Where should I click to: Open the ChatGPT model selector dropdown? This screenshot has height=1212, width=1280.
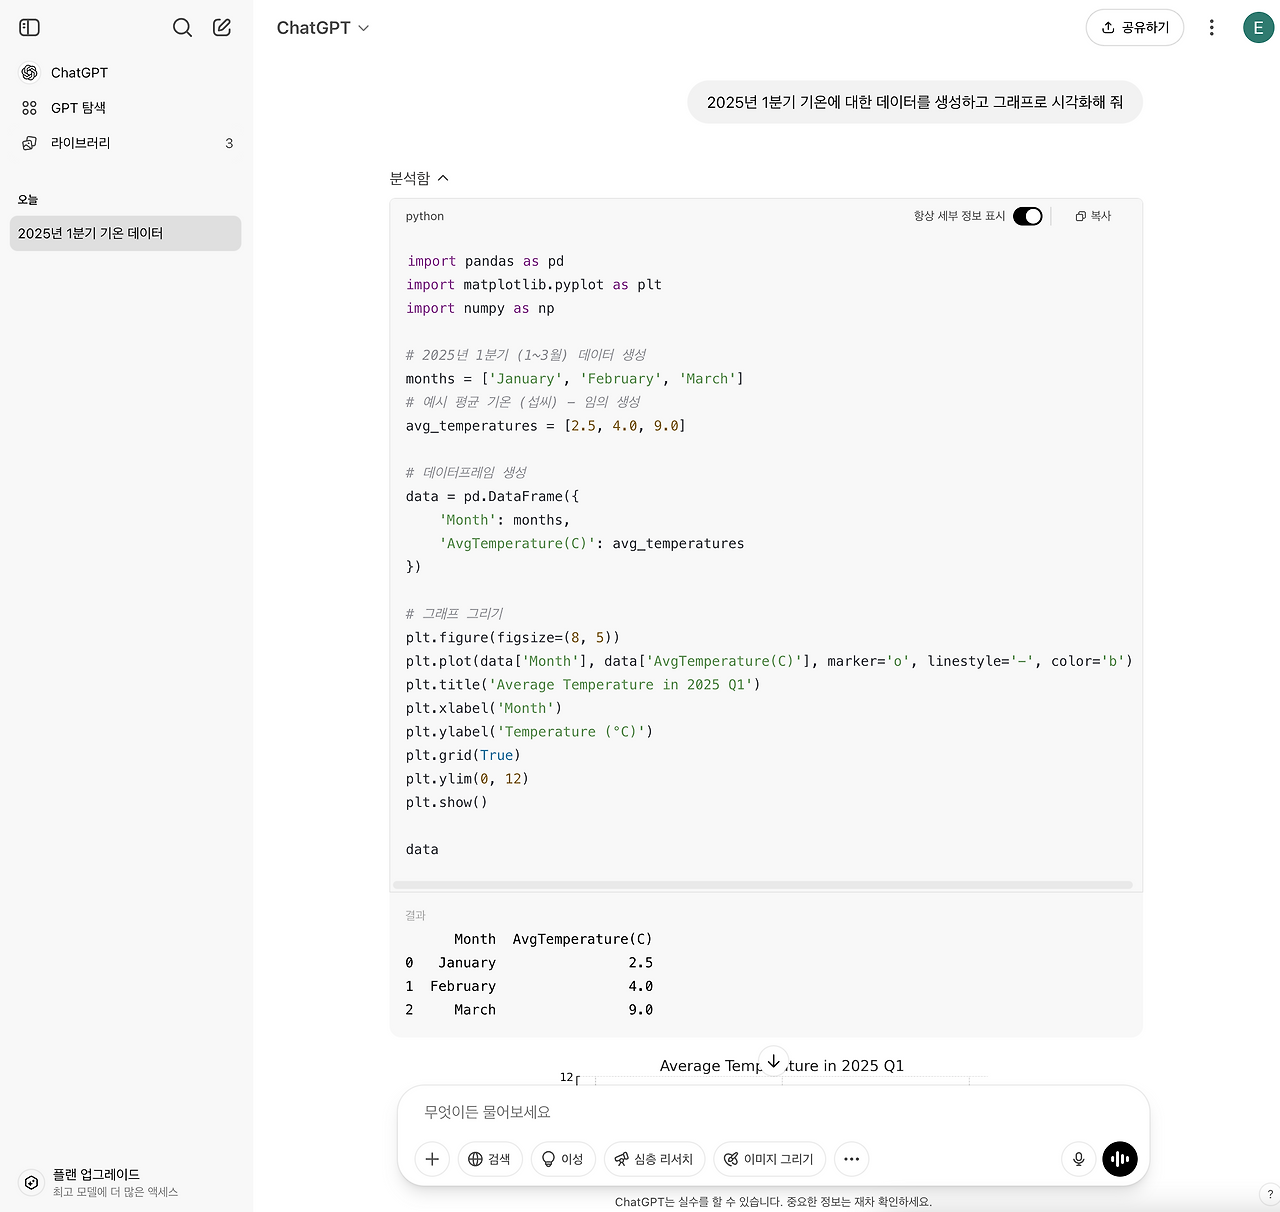[x=323, y=28]
